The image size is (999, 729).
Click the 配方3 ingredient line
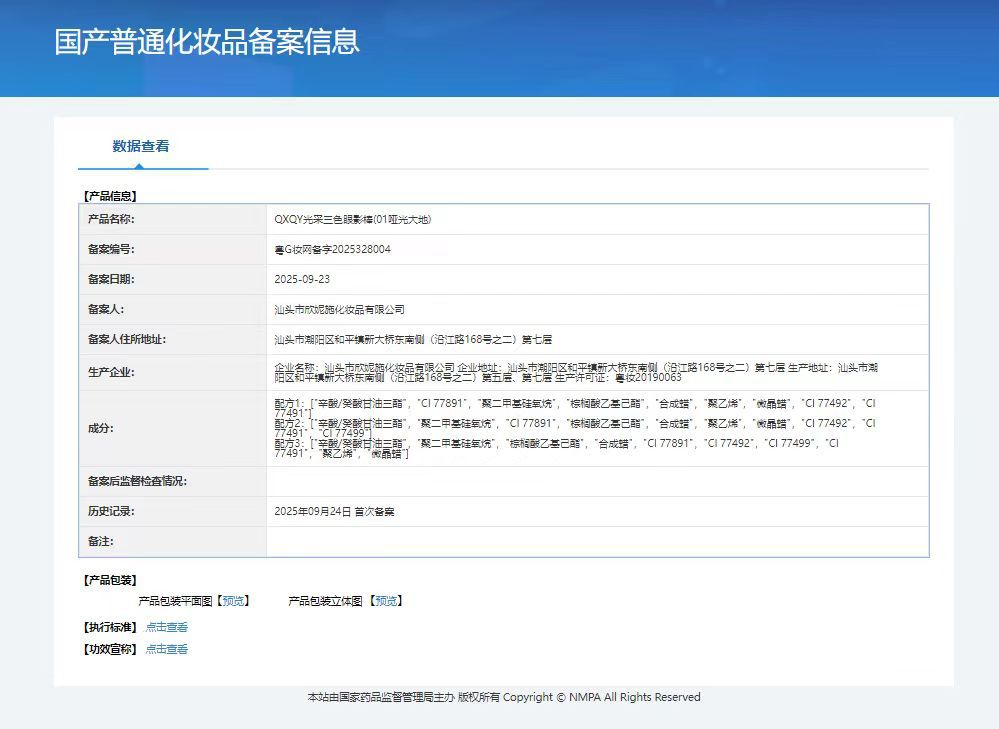tap(557, 448)
